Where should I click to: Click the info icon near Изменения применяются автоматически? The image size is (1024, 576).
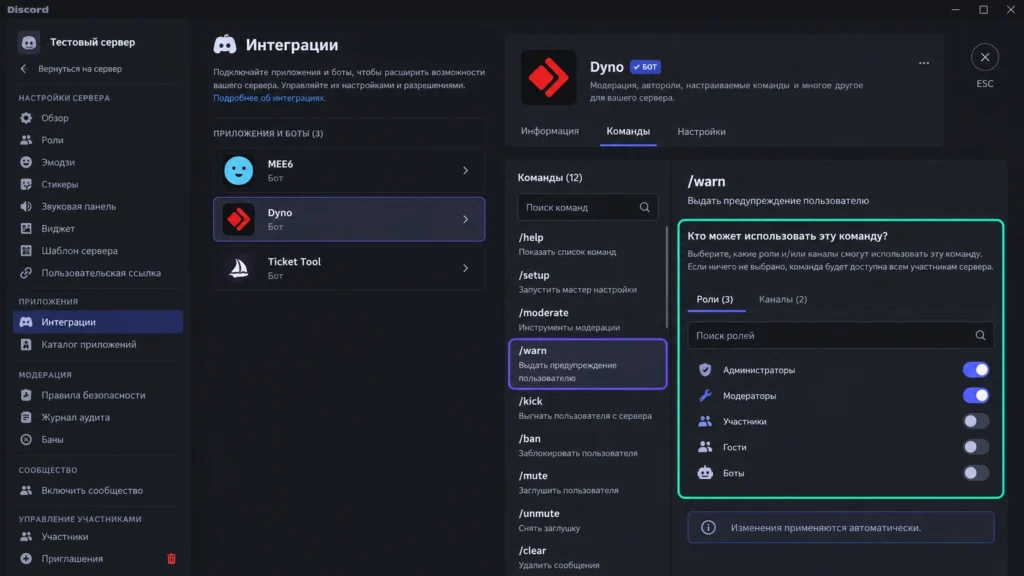[709, 527]
